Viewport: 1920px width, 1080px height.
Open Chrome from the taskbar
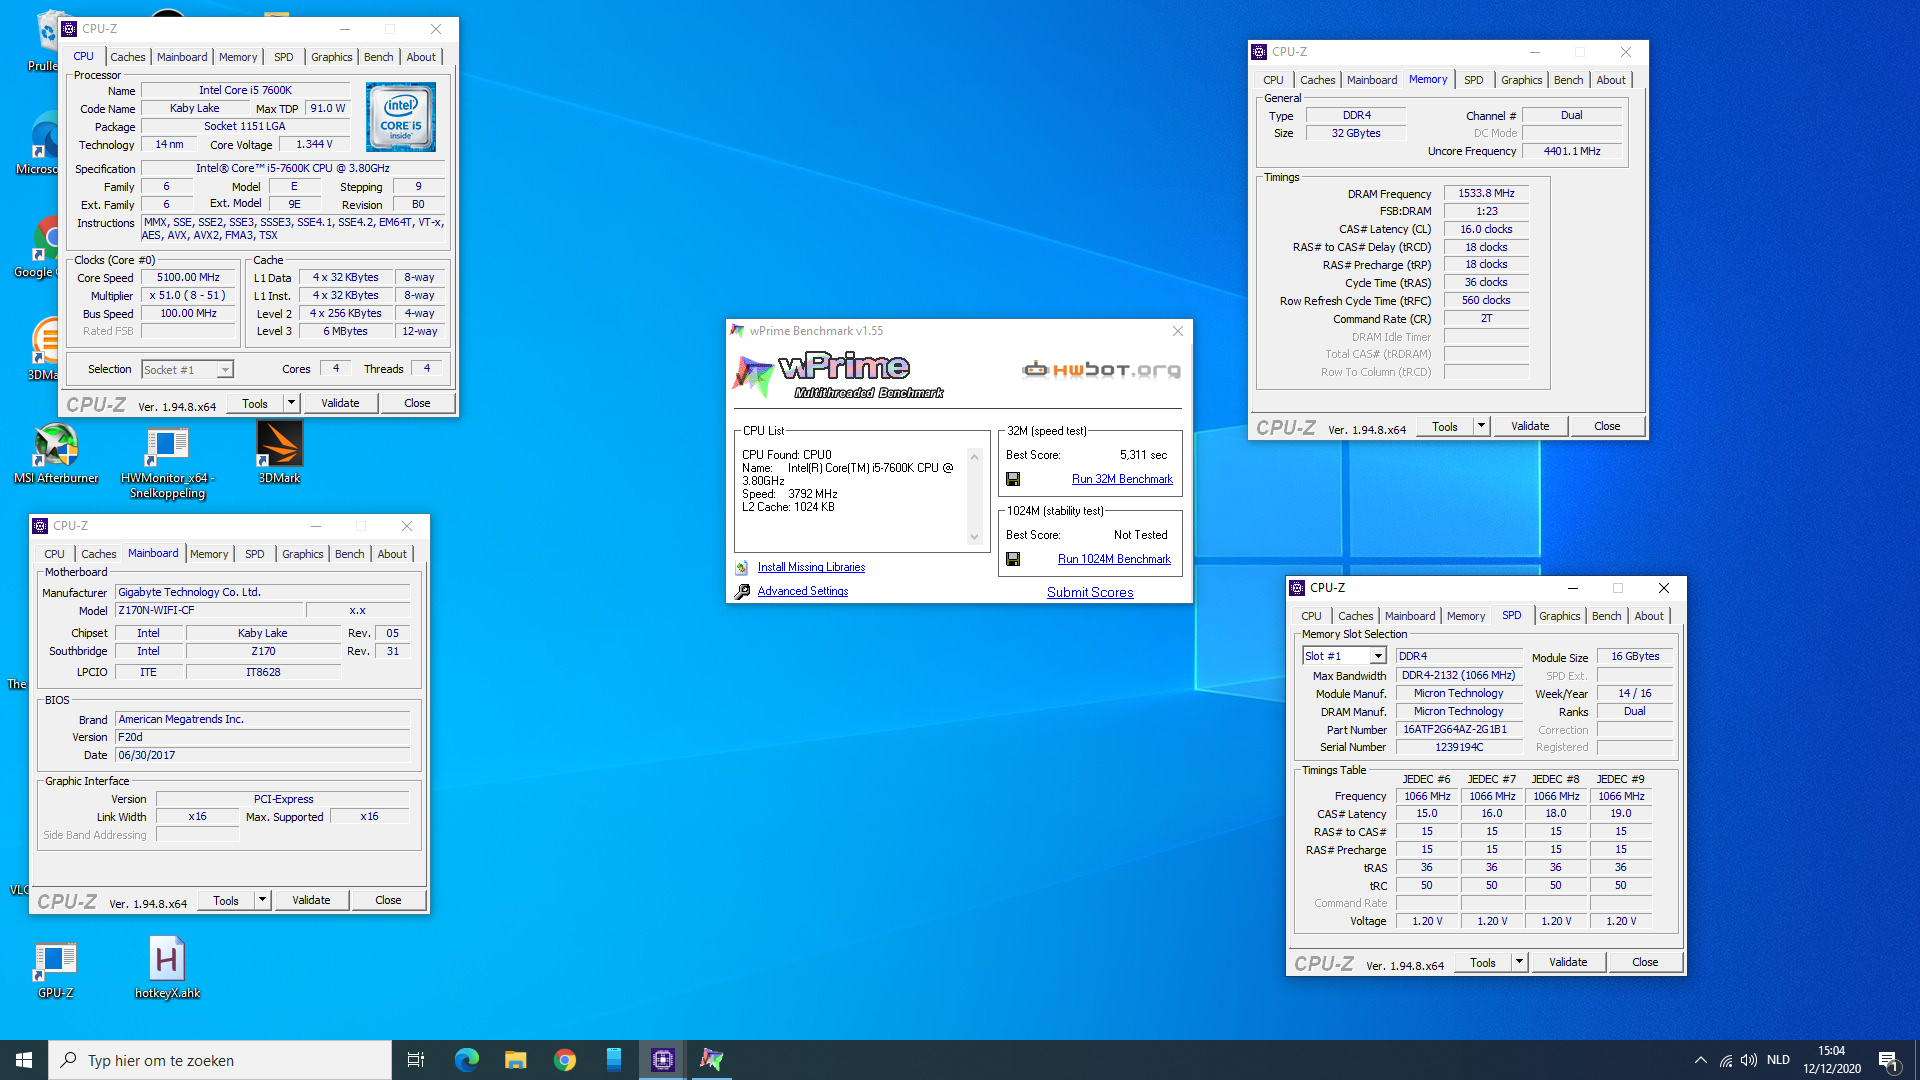(565, 1060)
